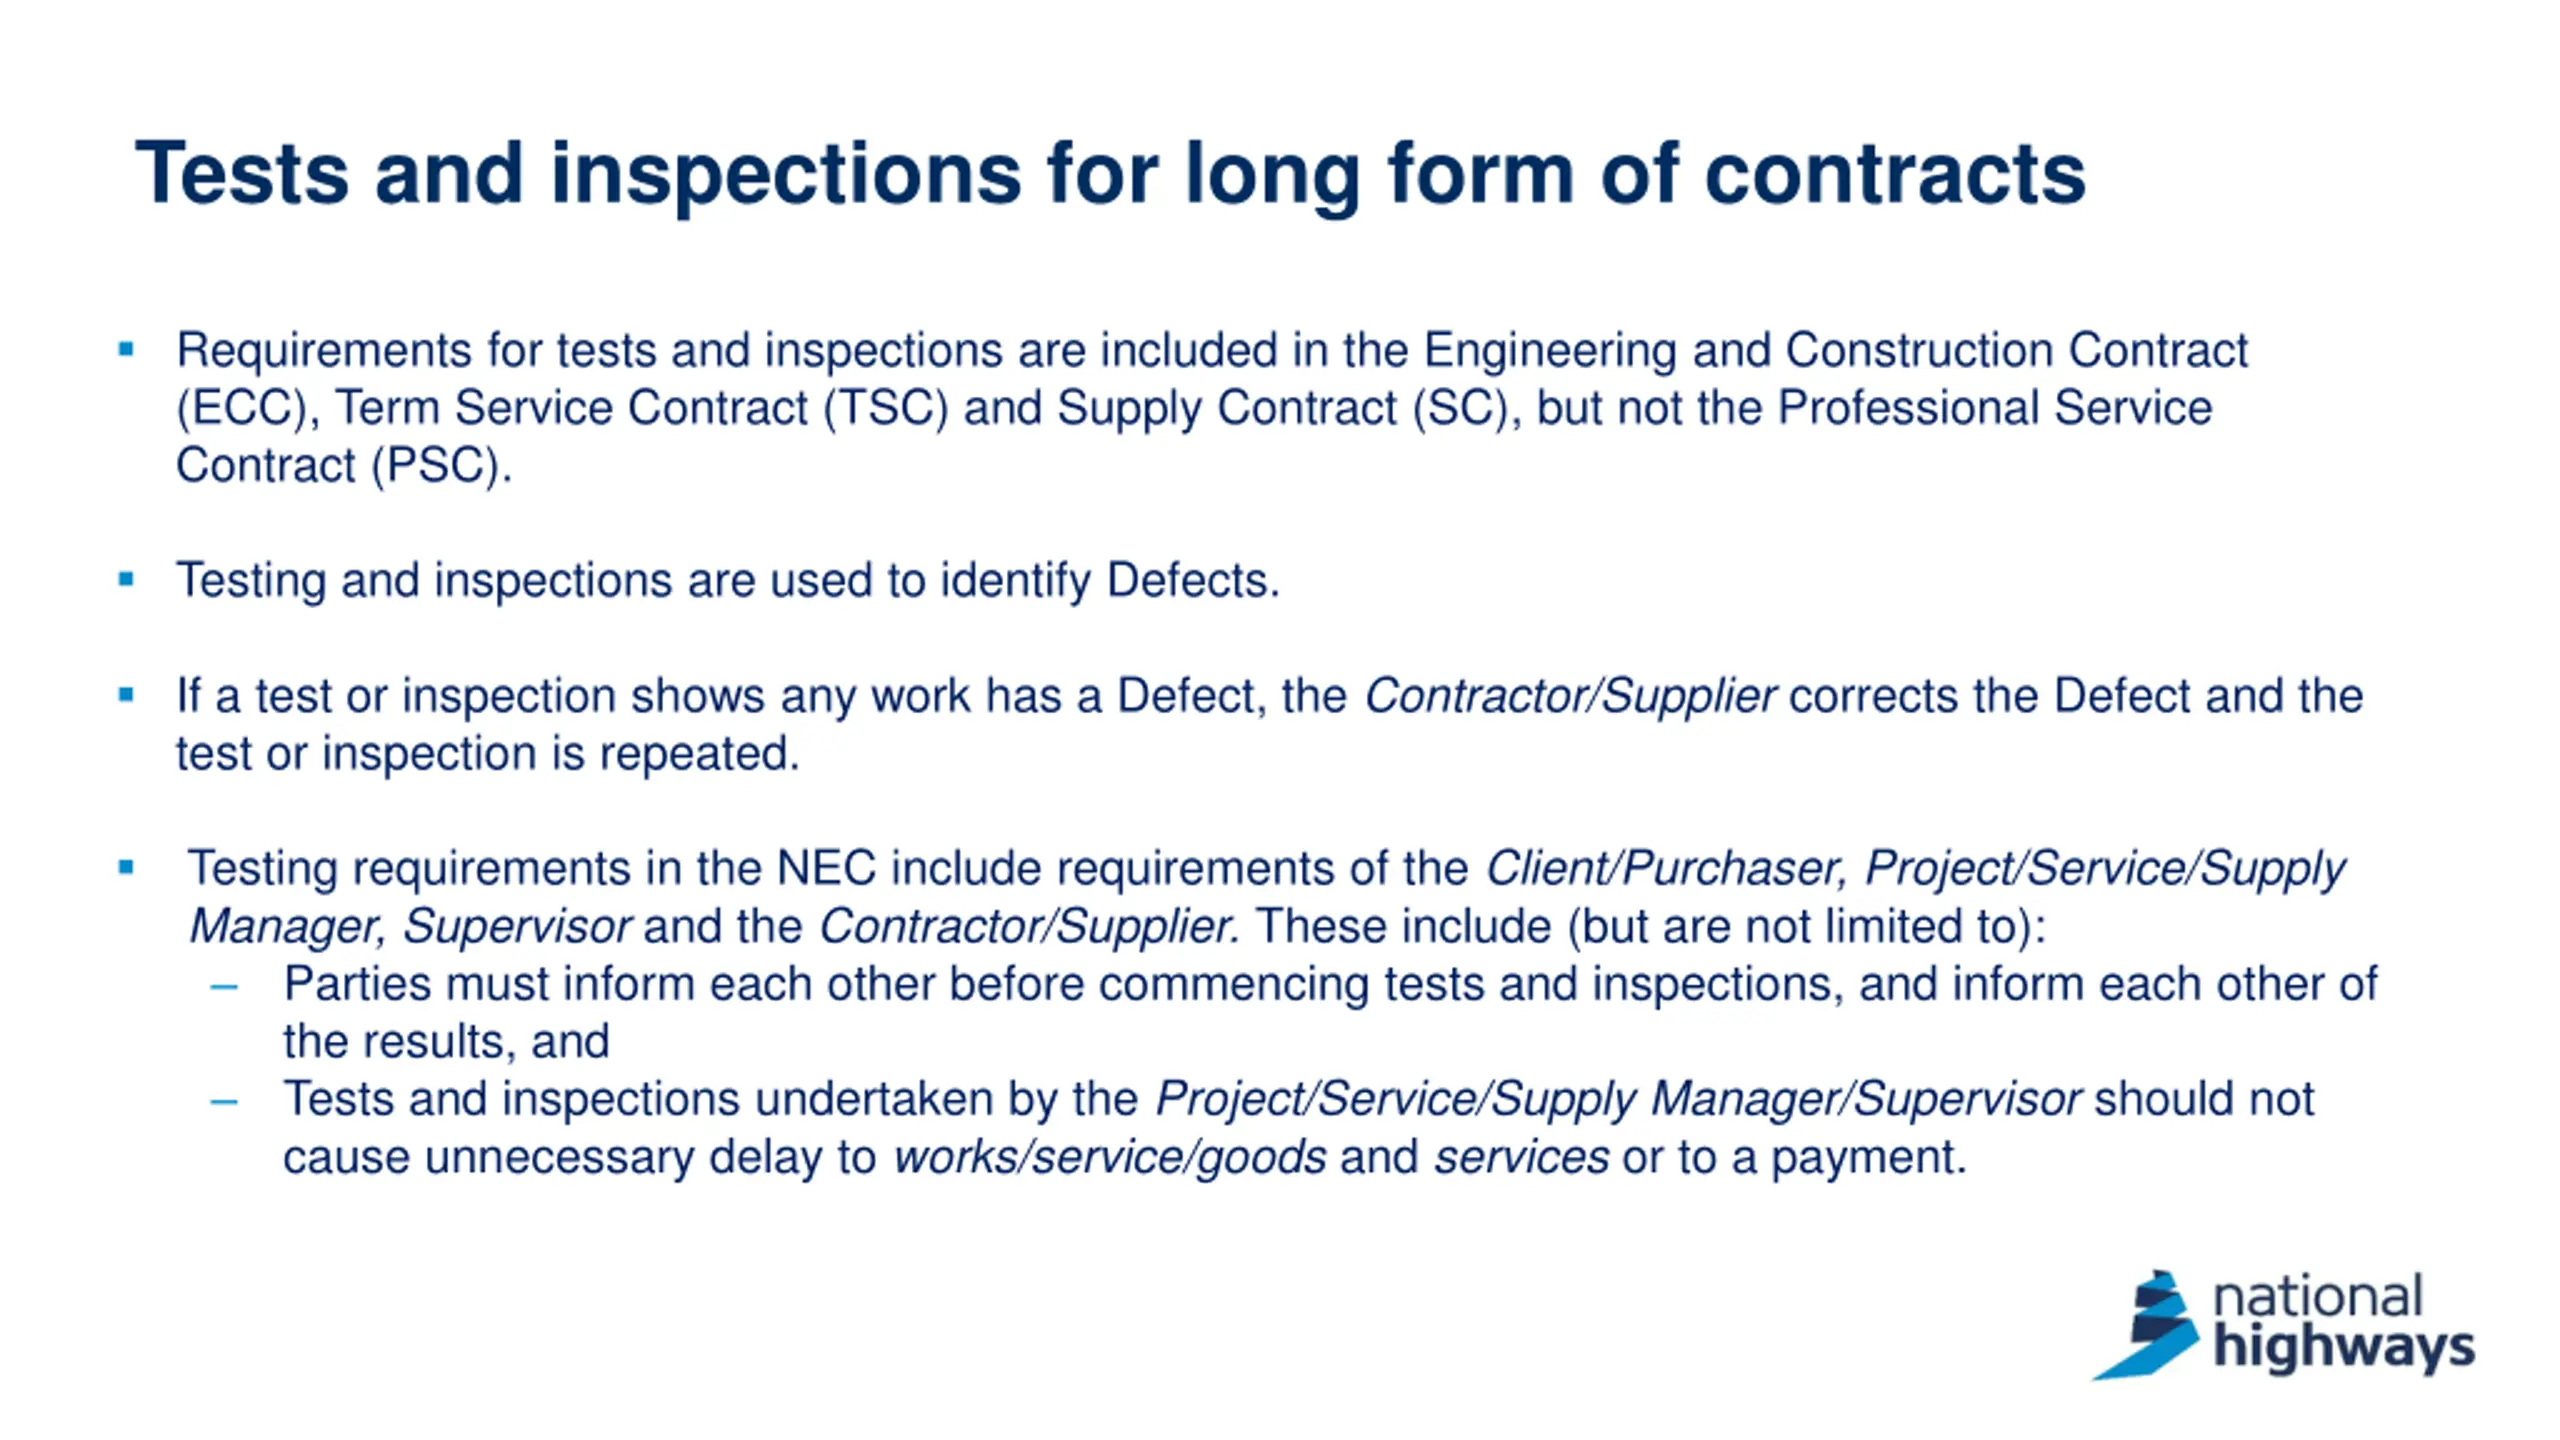Click the italic 'Manager, Supervisor' text
This screenshot has height=1440, width=2560.
tap(410, 926)
